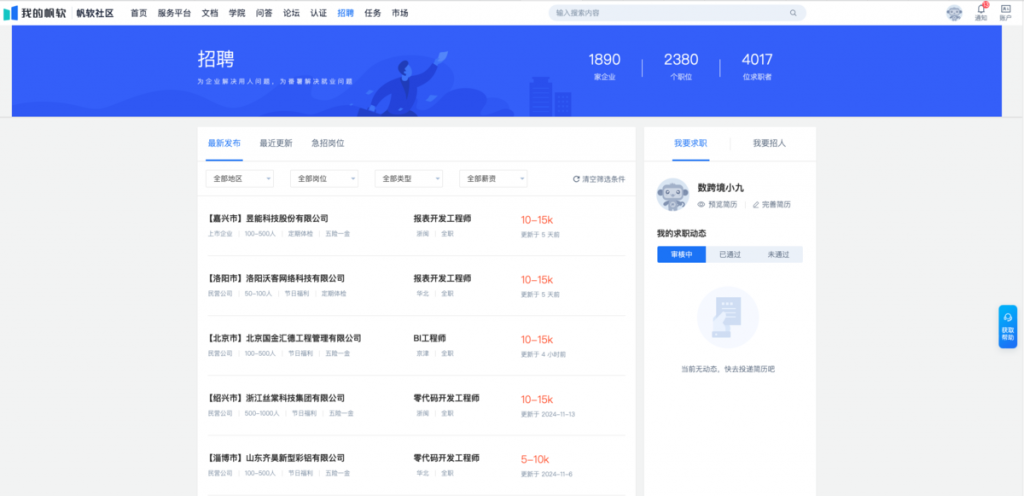Screen dimensions: 1024x496
Task: Switch status filter to 未通过
Action: [x=778, y=254]
